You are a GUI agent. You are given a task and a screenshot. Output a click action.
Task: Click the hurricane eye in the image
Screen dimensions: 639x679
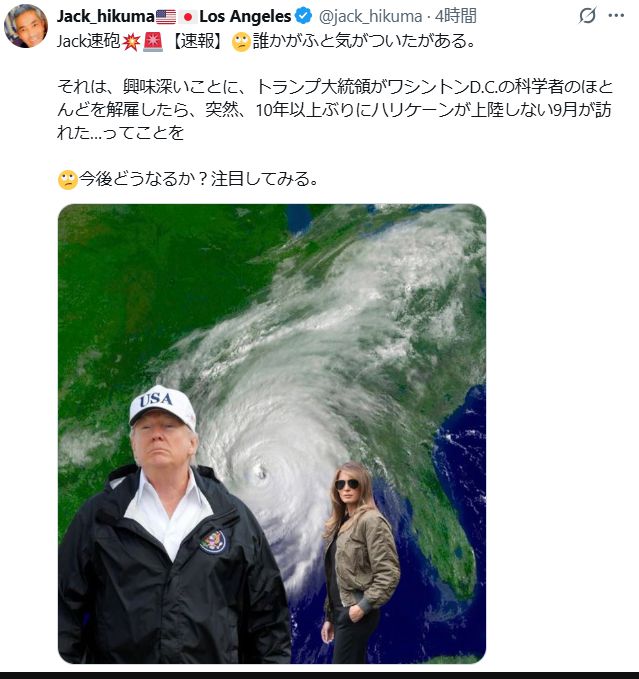pyautogui.click(x=261, y=472)
